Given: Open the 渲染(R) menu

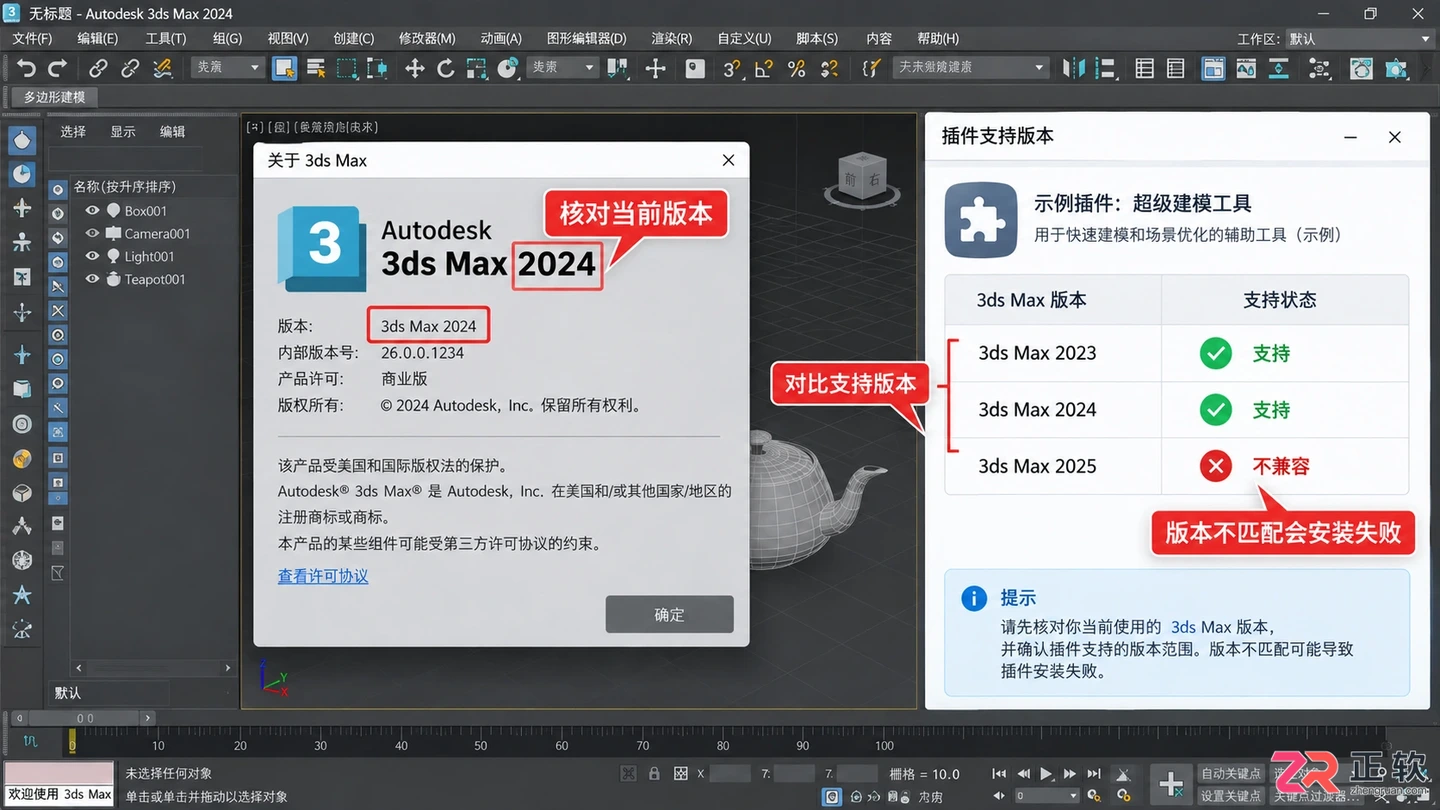Looking at the screenshot, I should coord(672,38).
